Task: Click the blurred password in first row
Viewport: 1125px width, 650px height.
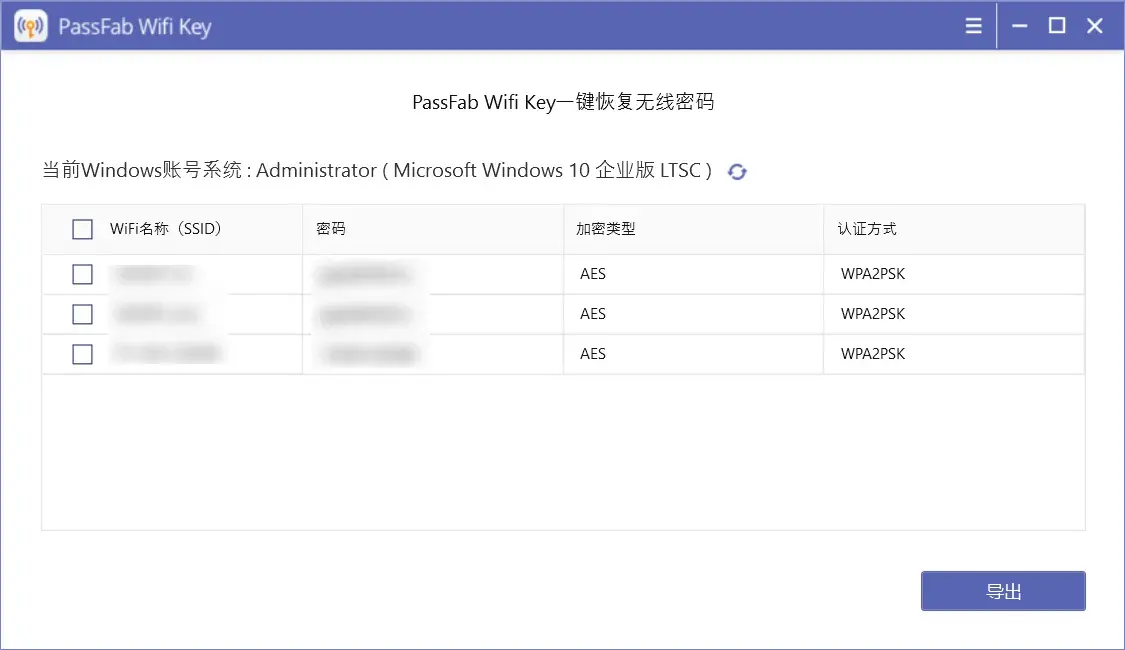Action: (366, 275)
